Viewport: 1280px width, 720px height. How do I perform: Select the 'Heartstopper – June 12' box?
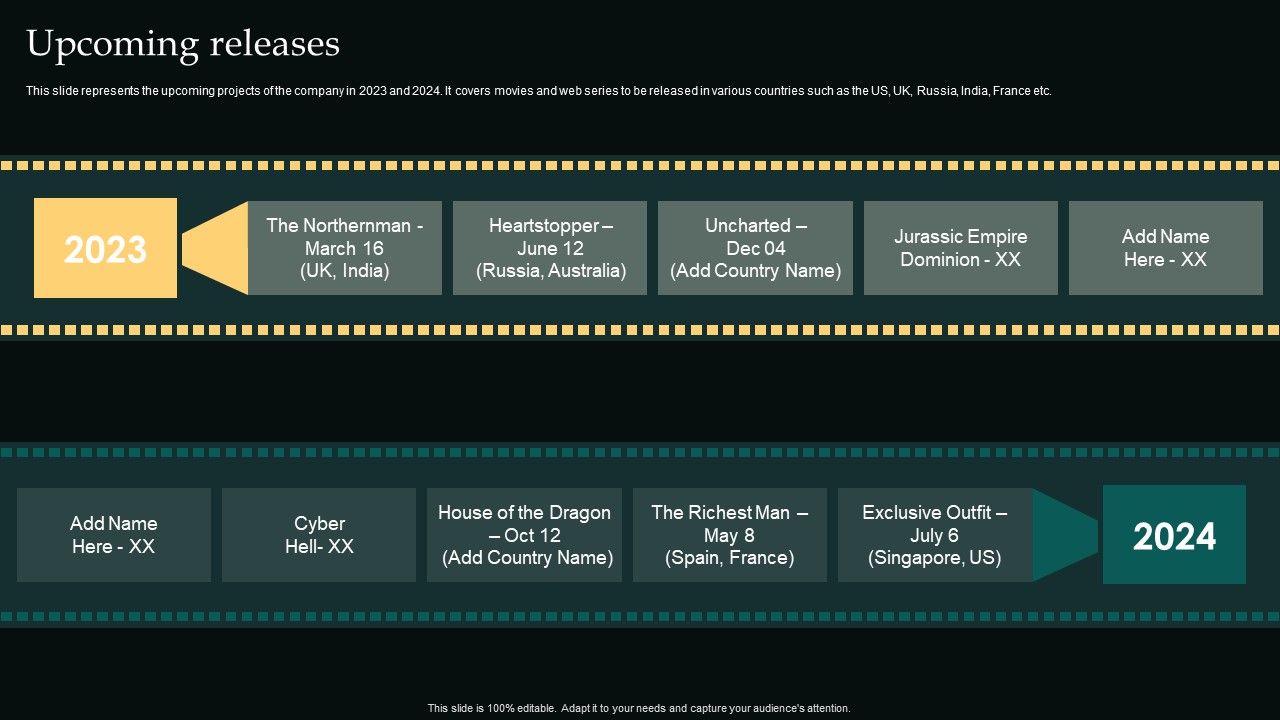point(550,248)
